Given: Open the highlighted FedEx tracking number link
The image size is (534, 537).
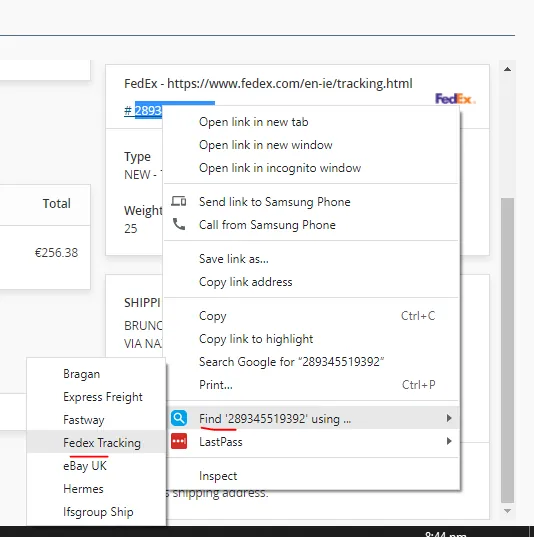Looking at the screenshot, I should coord(143,111).
